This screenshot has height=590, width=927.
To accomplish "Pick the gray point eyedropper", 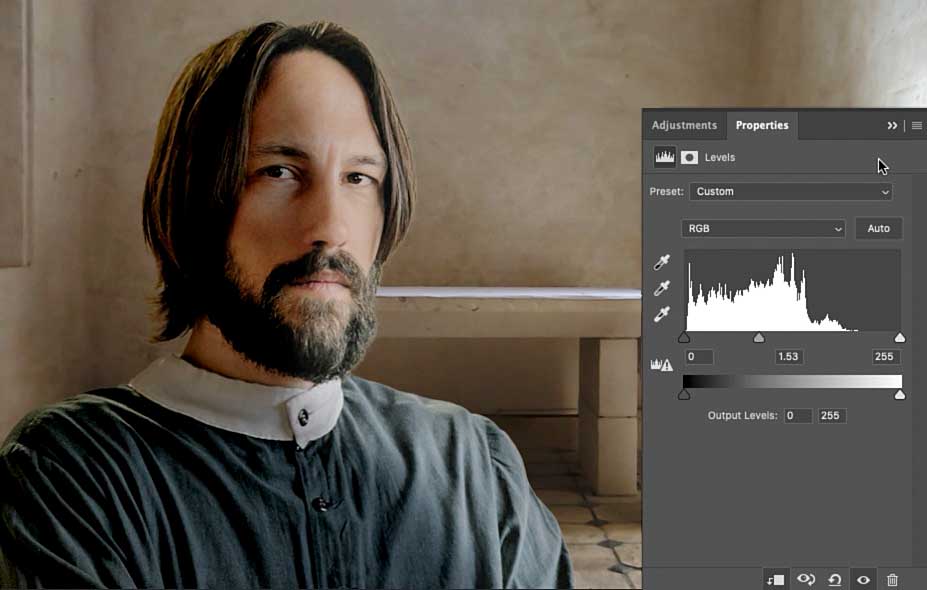I will click(662, 288).
